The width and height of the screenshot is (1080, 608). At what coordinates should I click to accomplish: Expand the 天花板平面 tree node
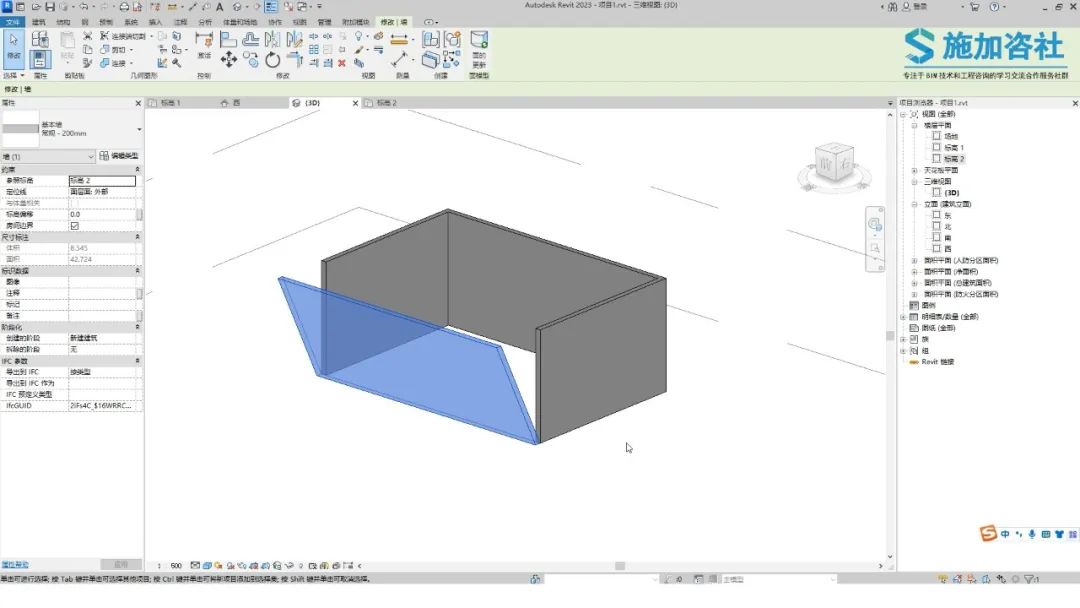pos(914,171)
